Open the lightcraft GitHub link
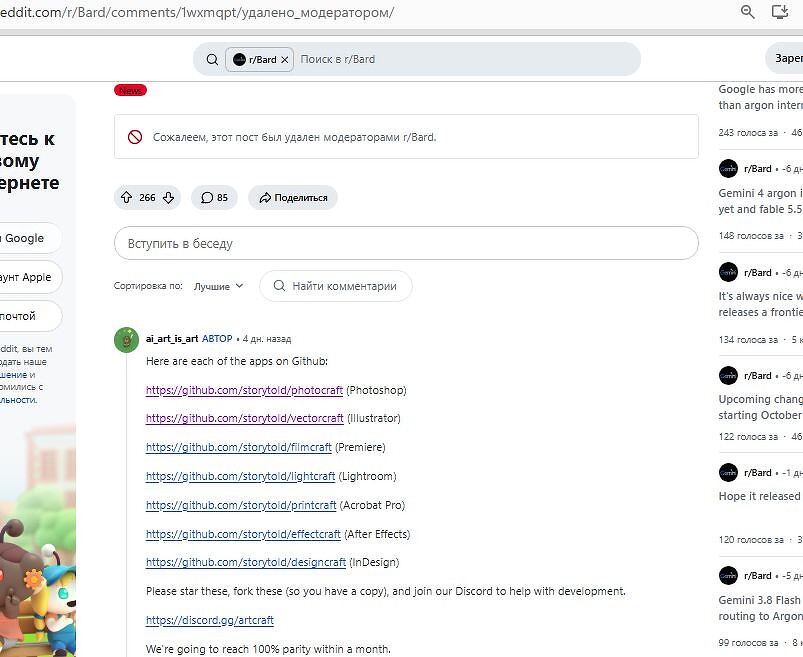Screen dimensions: 803x657 (241, 476)
